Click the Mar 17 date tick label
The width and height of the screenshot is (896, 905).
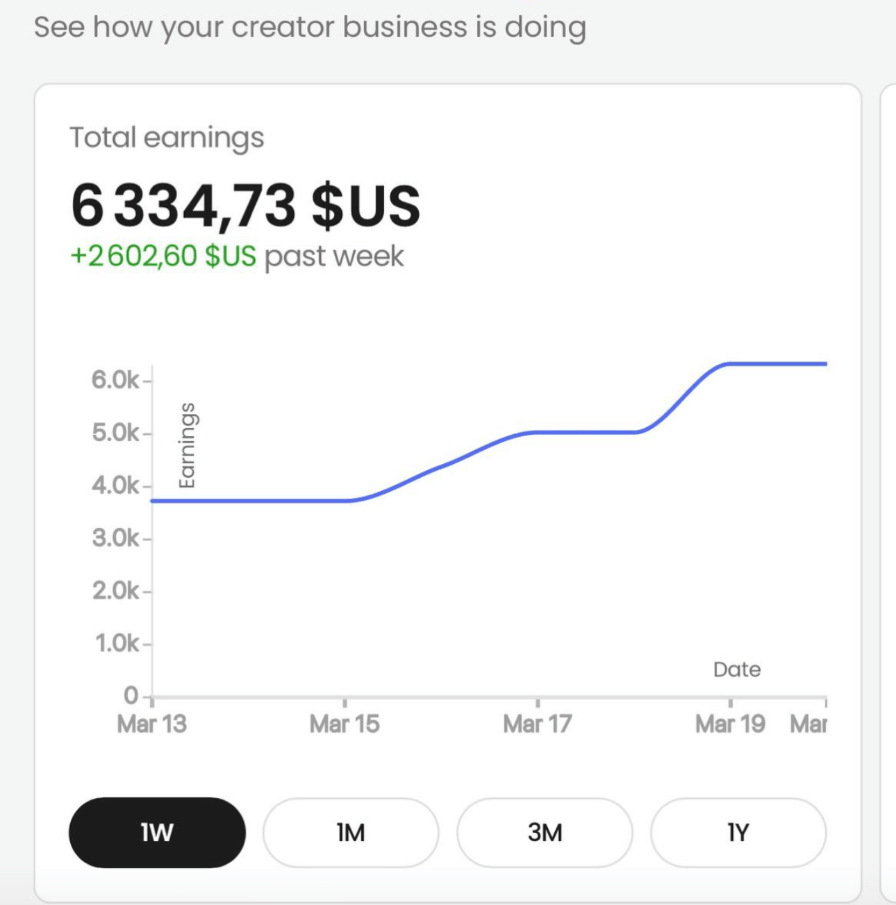(x=537, y=724)
